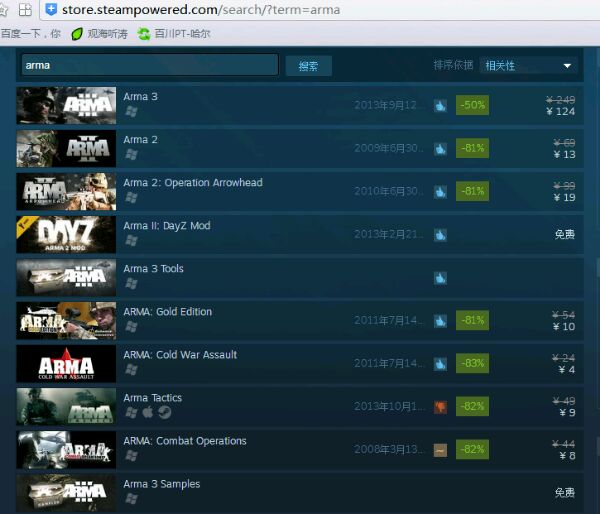This screenshot has height=514, width=600.
Task: Click the Arma 2 cover thumbnail
Action: 66,148
